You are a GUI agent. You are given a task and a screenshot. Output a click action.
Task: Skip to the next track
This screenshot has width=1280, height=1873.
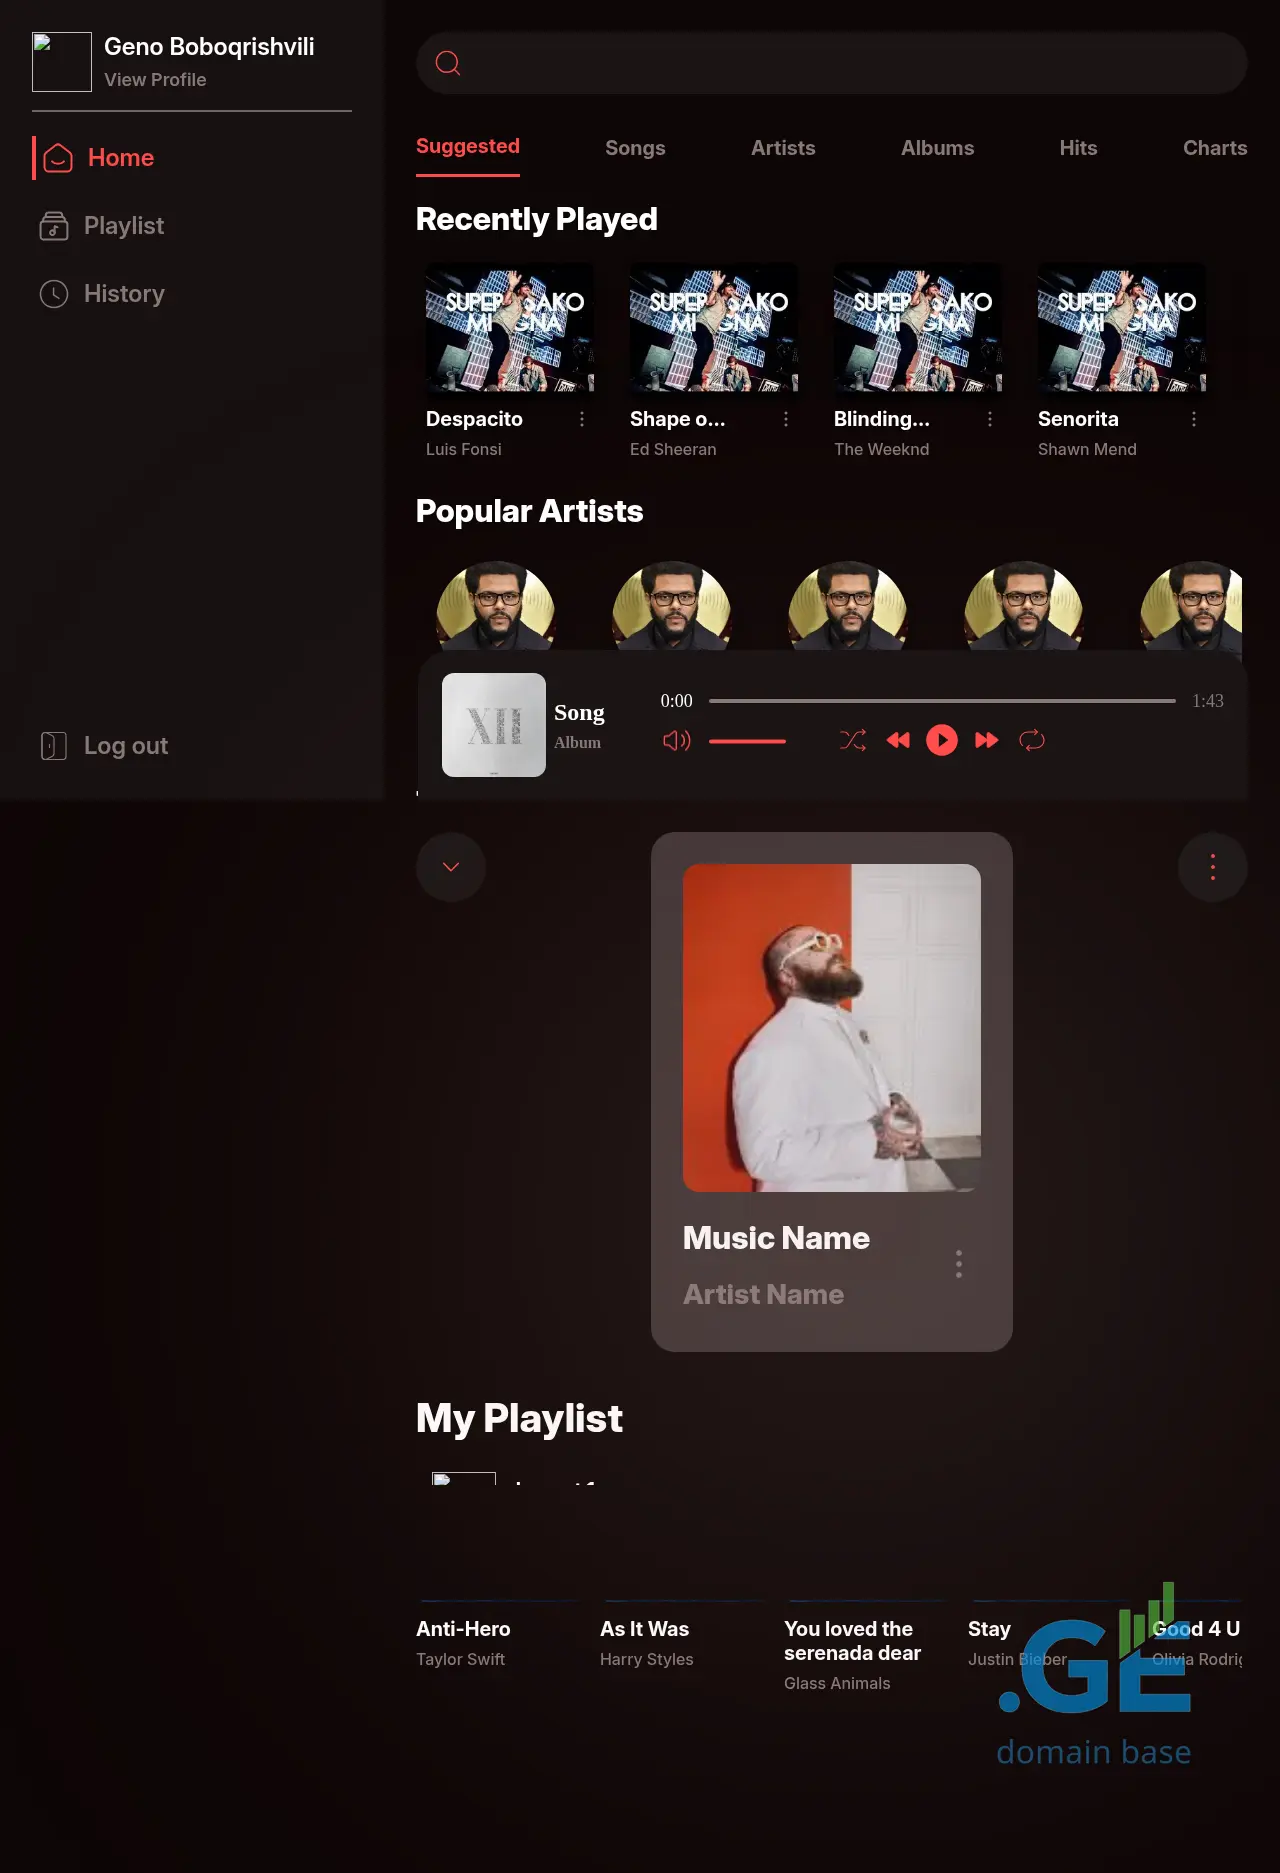(x=986, y=740)
